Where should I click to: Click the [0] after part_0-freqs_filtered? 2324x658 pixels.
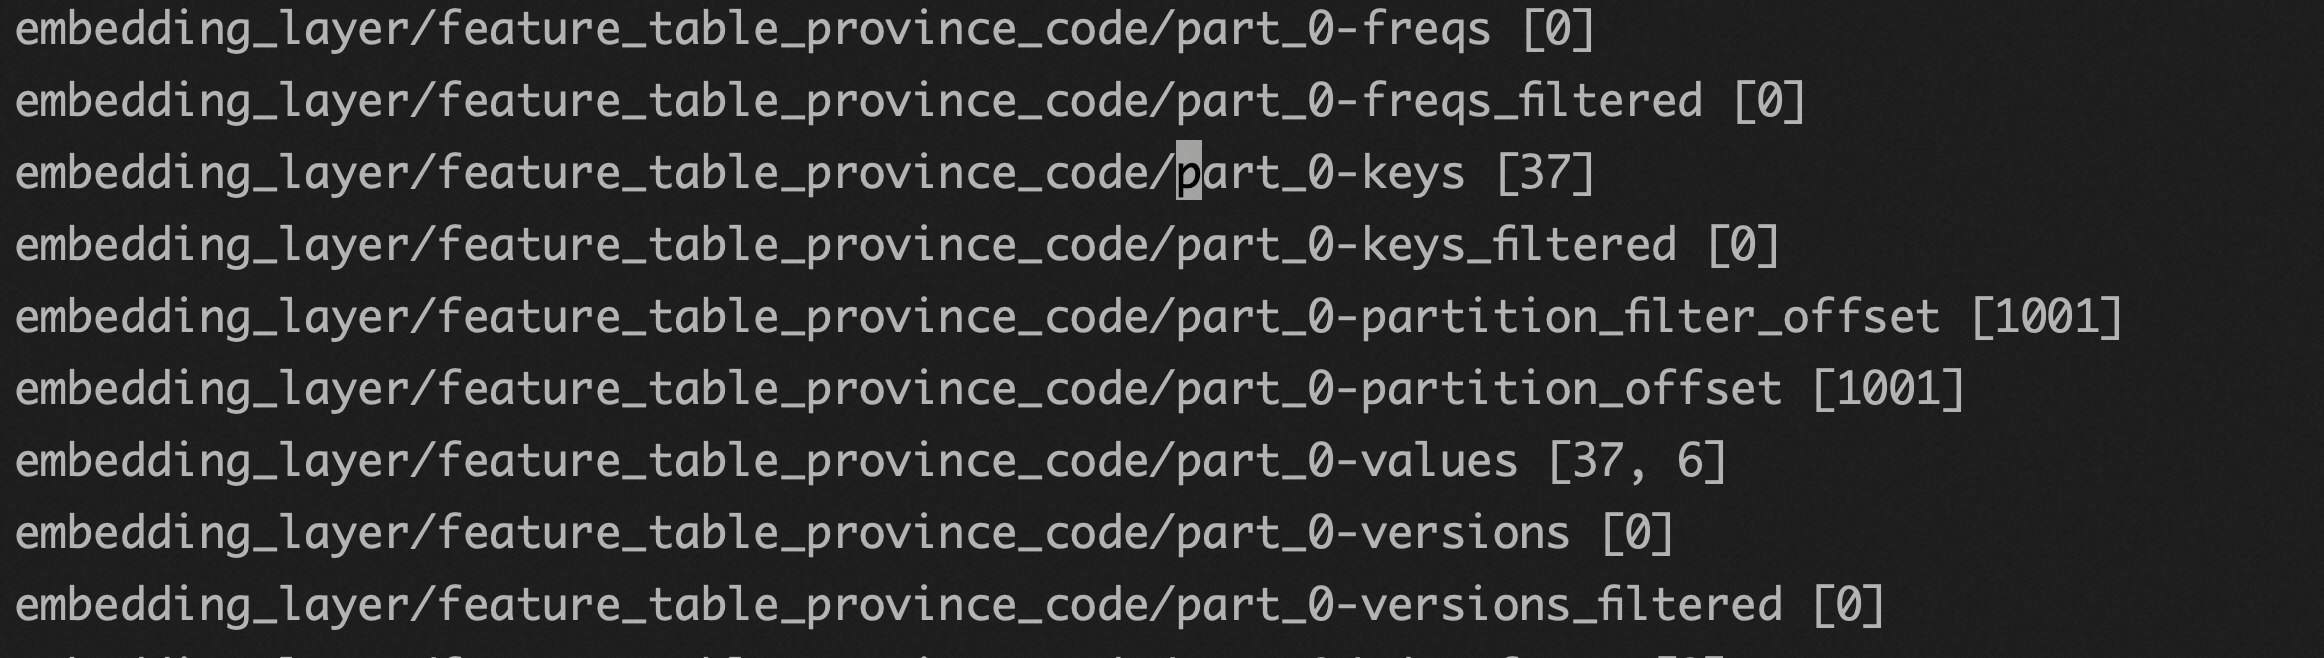point(1768,102)
